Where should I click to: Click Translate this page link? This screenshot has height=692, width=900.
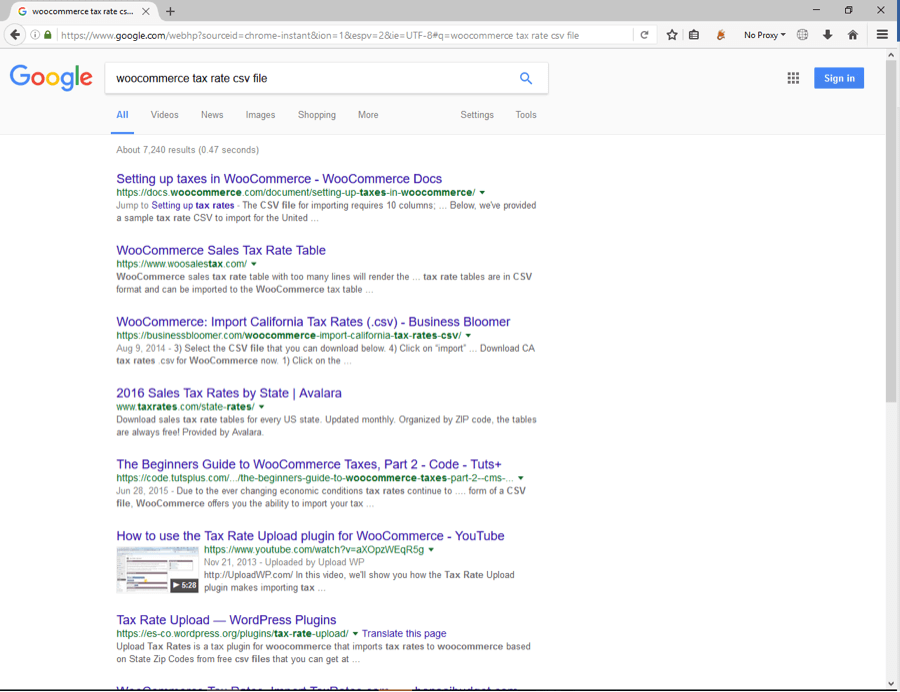tap(404, 633)
